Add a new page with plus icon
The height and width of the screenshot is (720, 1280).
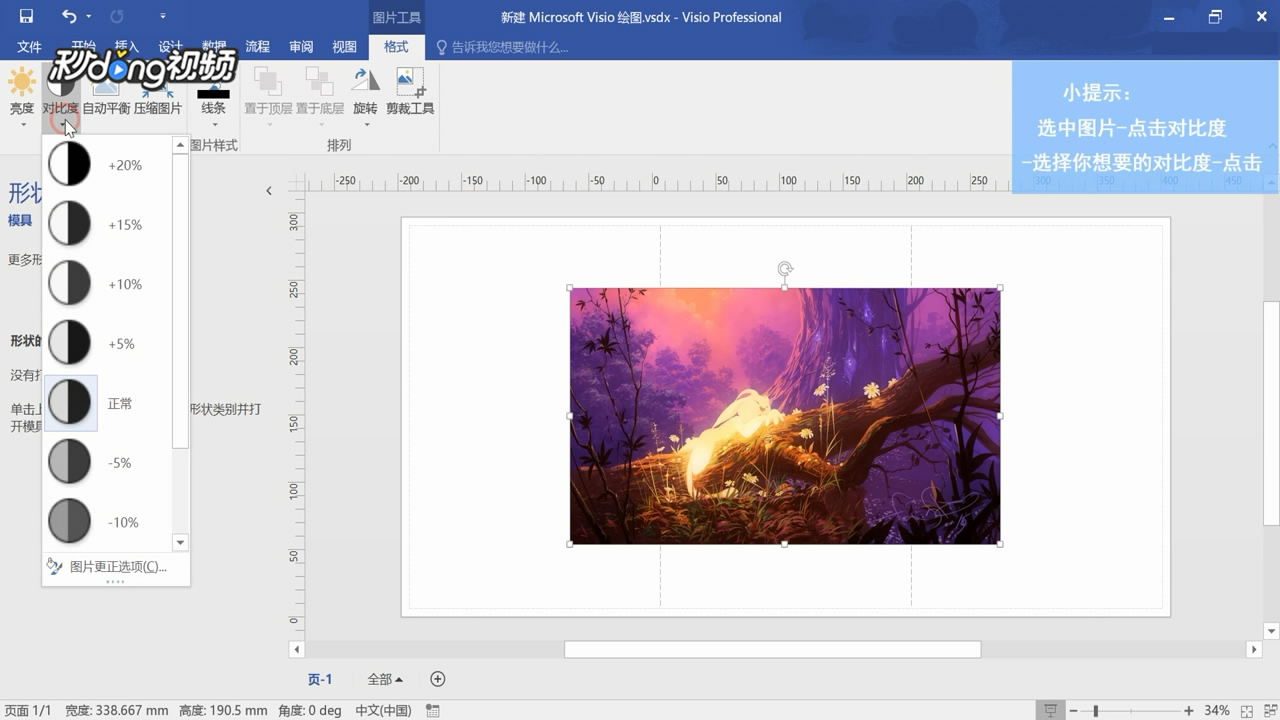coord(437,679)
